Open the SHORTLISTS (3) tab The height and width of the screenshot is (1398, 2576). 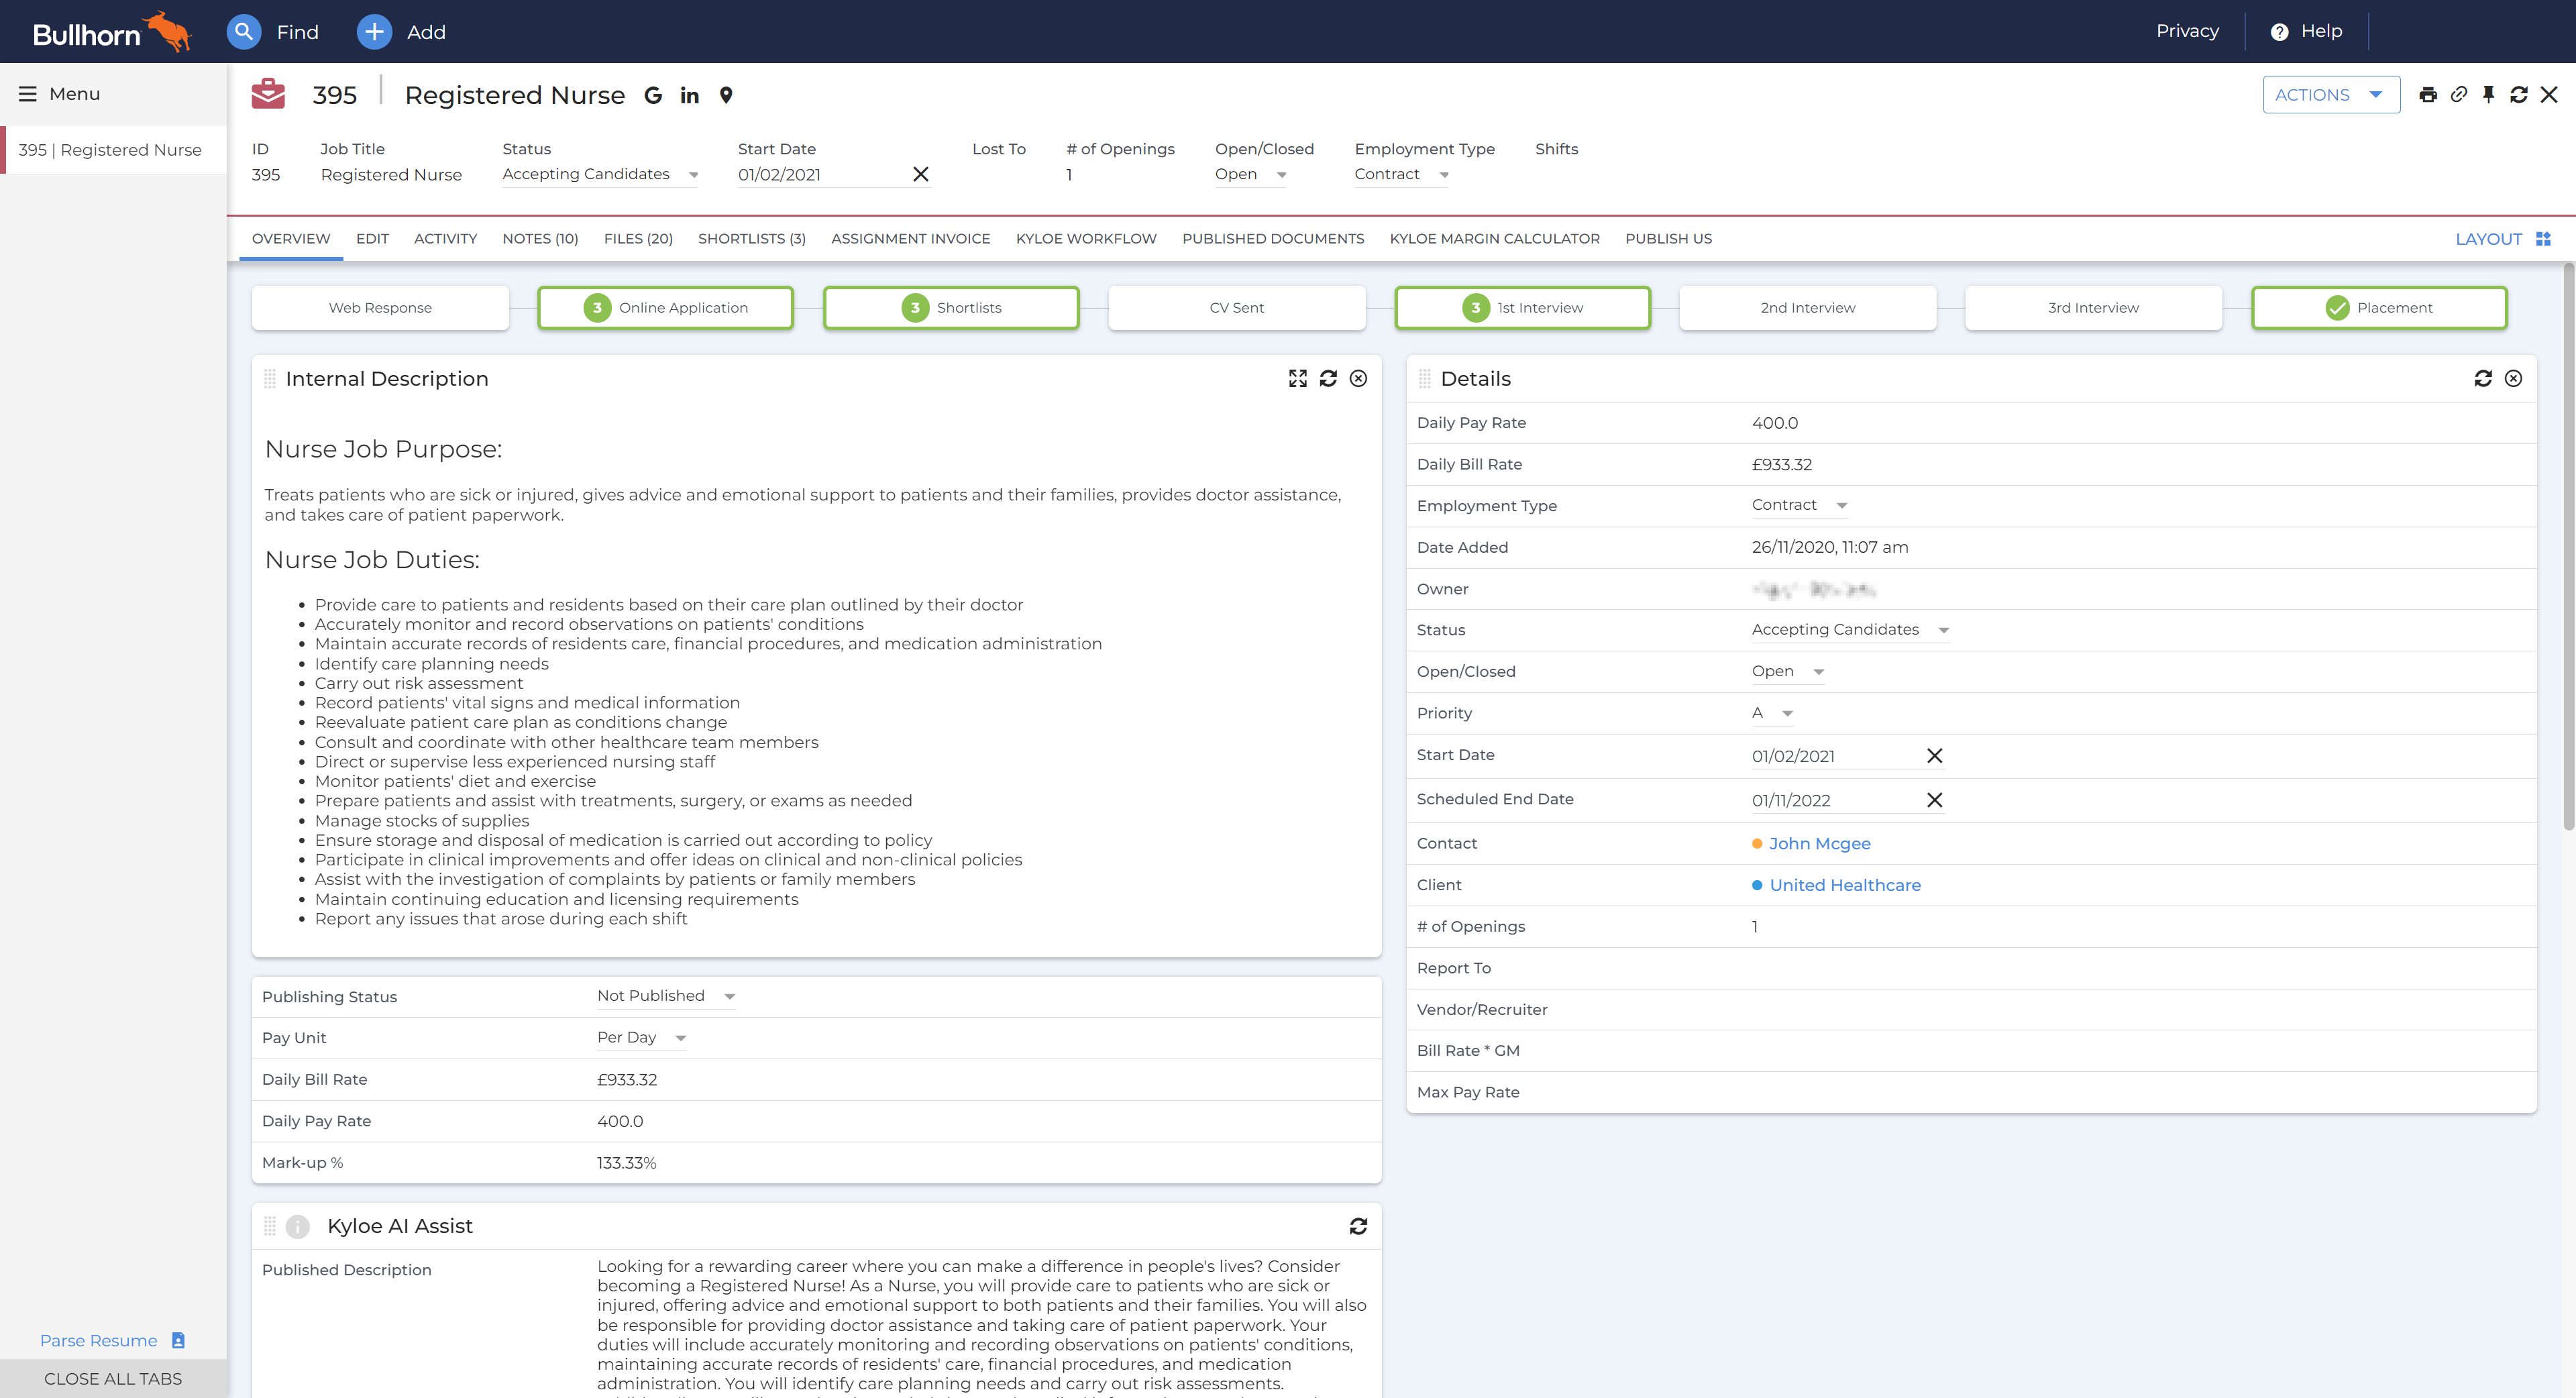751,239
